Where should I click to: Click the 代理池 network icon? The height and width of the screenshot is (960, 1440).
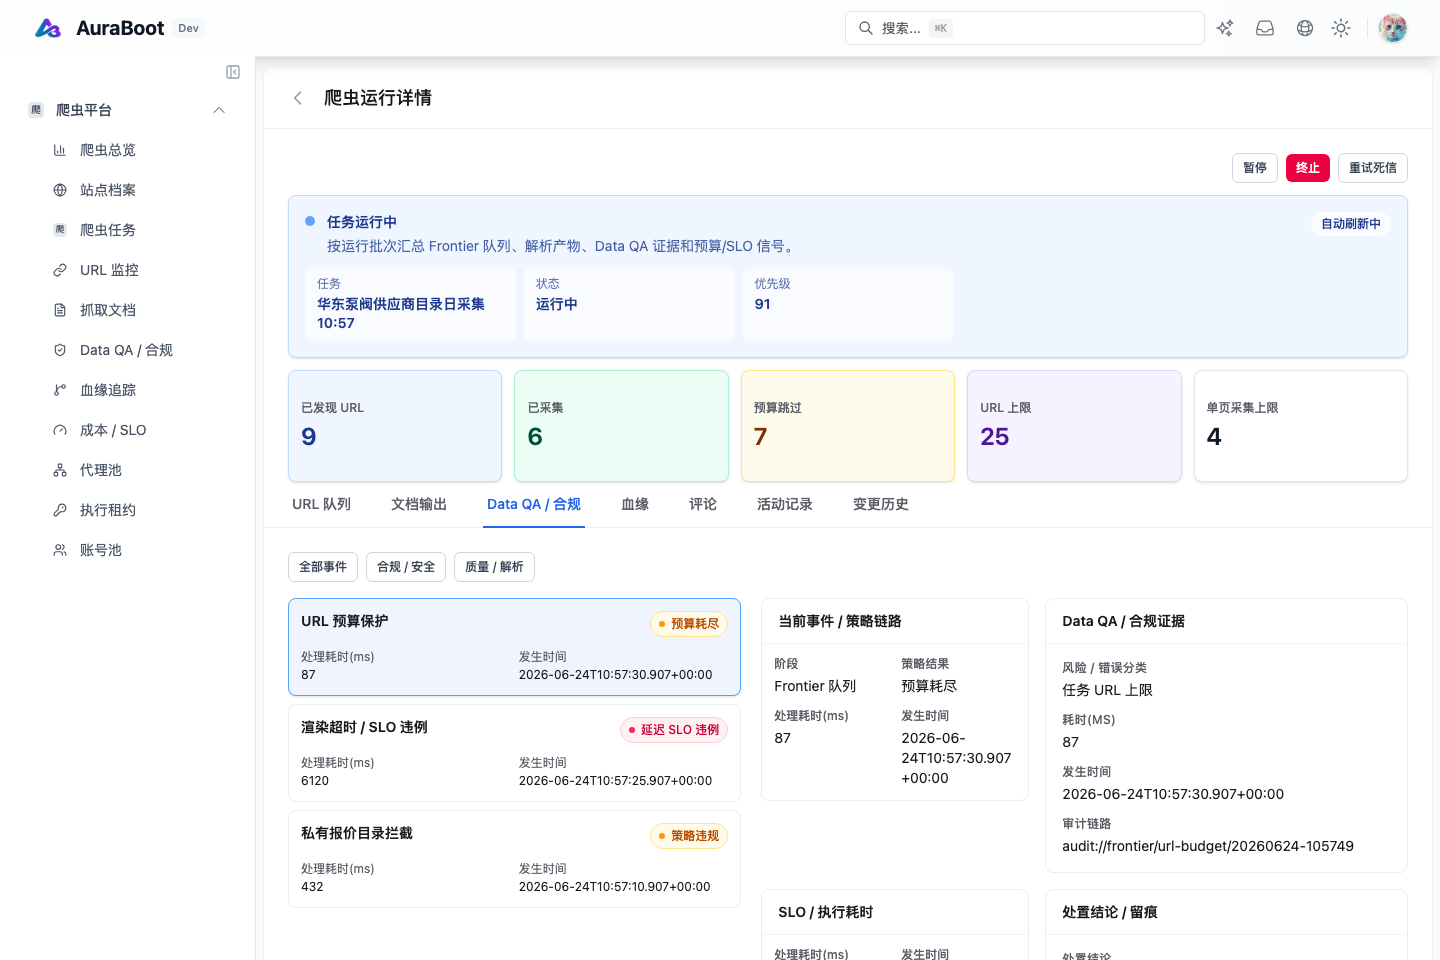coord(60,470)
